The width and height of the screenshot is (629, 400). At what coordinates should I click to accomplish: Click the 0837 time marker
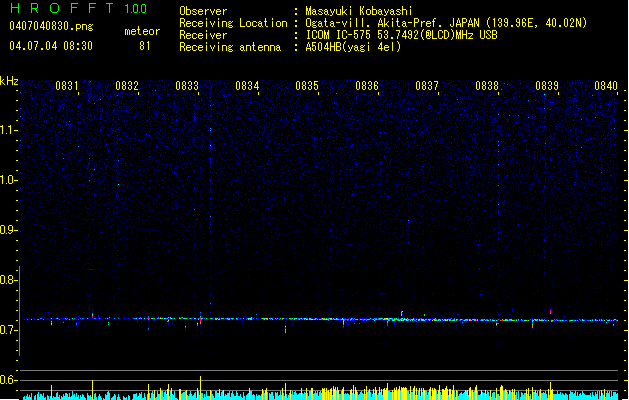427,86
